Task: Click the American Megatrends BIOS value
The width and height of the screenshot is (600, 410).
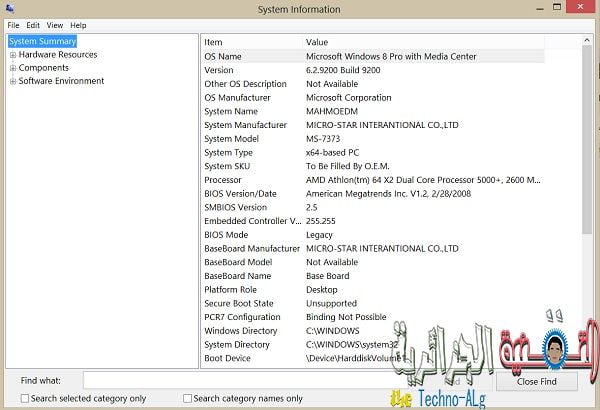Action: [388, 194]
